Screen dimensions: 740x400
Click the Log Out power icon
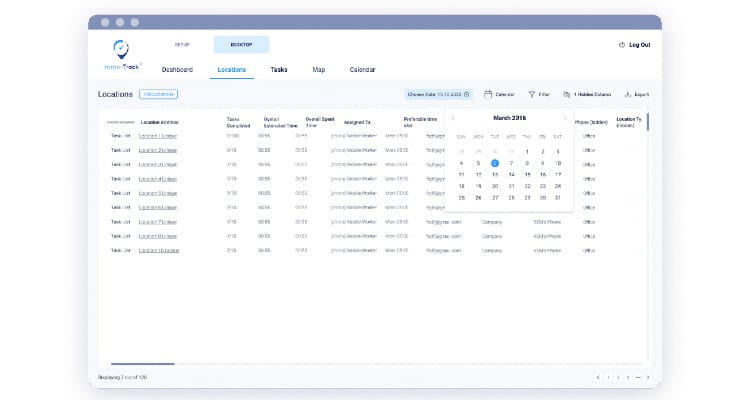click(622, 45)
